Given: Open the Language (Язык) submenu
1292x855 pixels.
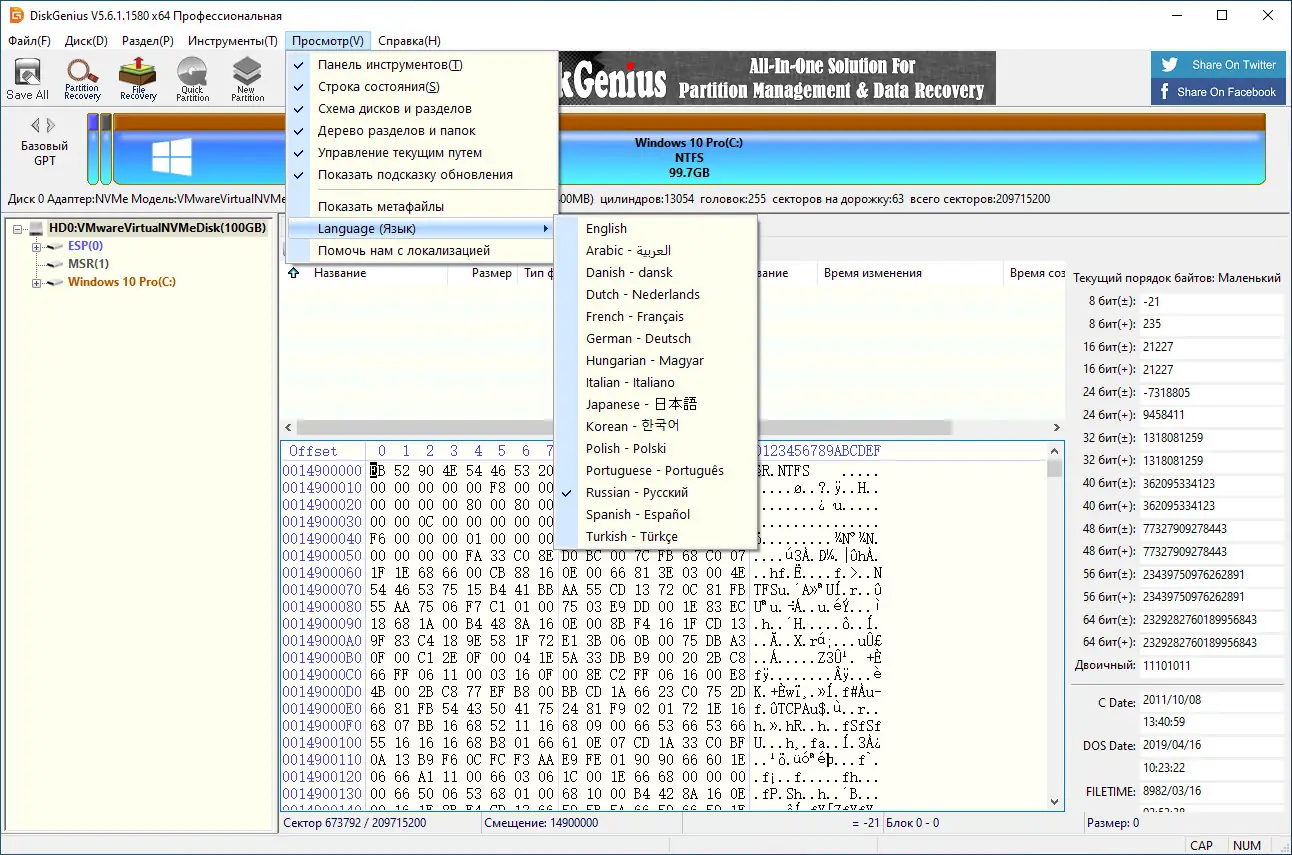Looking at the screenshot, I should 421,229.
